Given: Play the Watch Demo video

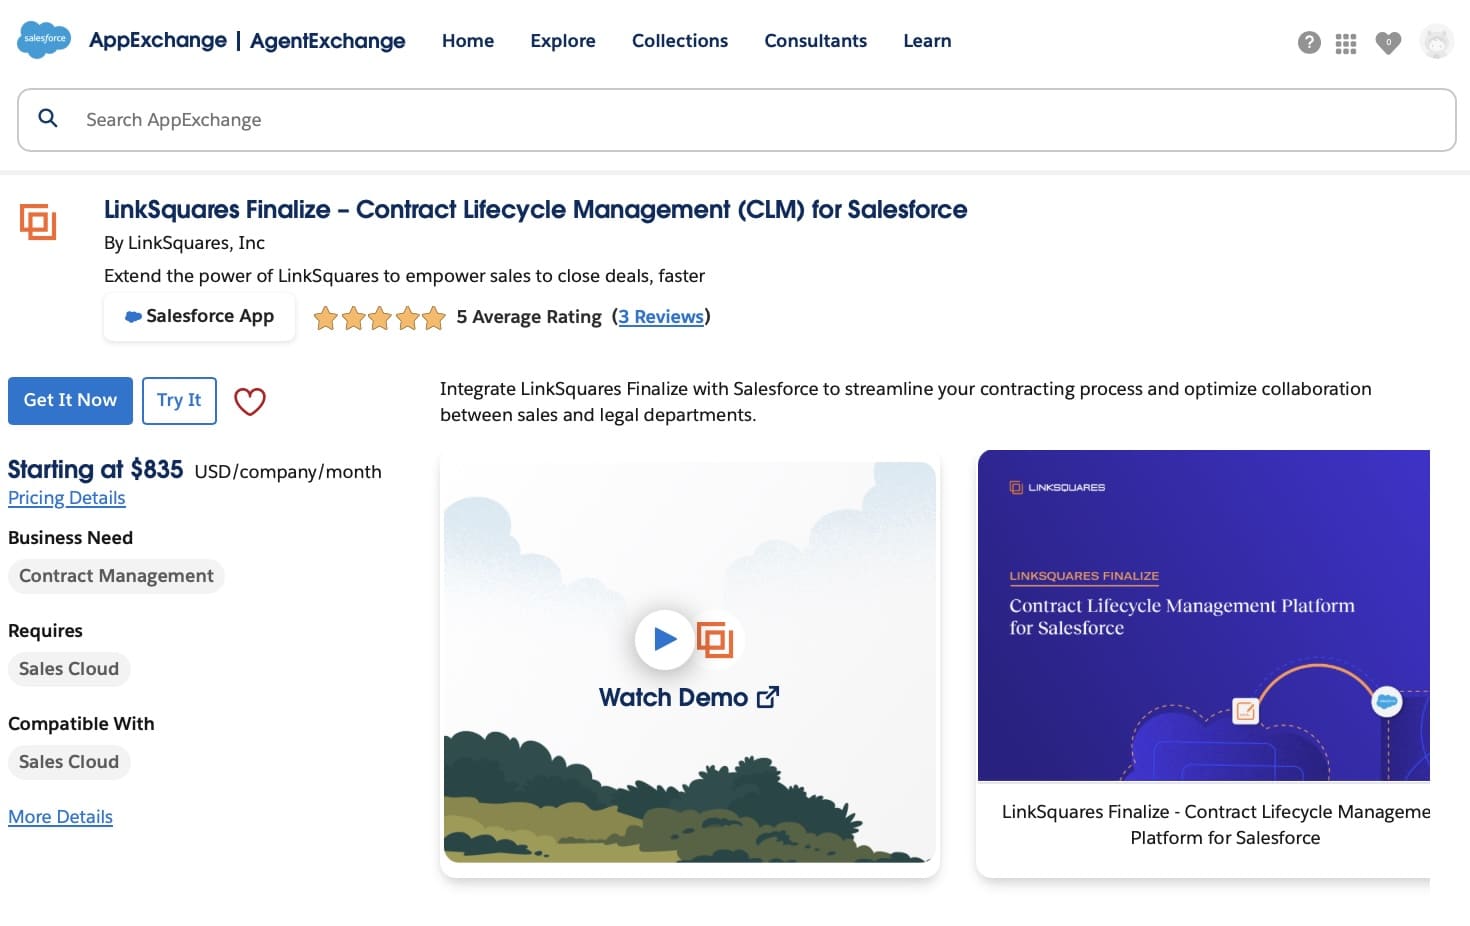Looking at the screenshot, I should pos(663,639).
